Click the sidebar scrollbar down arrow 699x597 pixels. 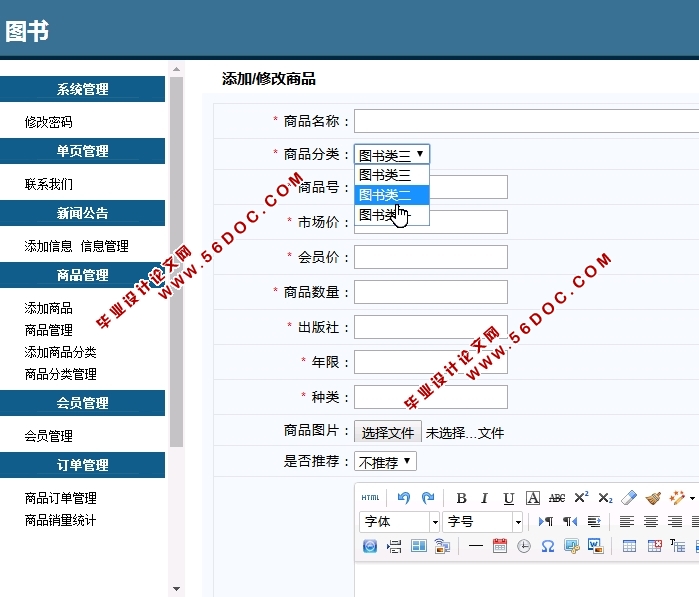tap(177, 589)
